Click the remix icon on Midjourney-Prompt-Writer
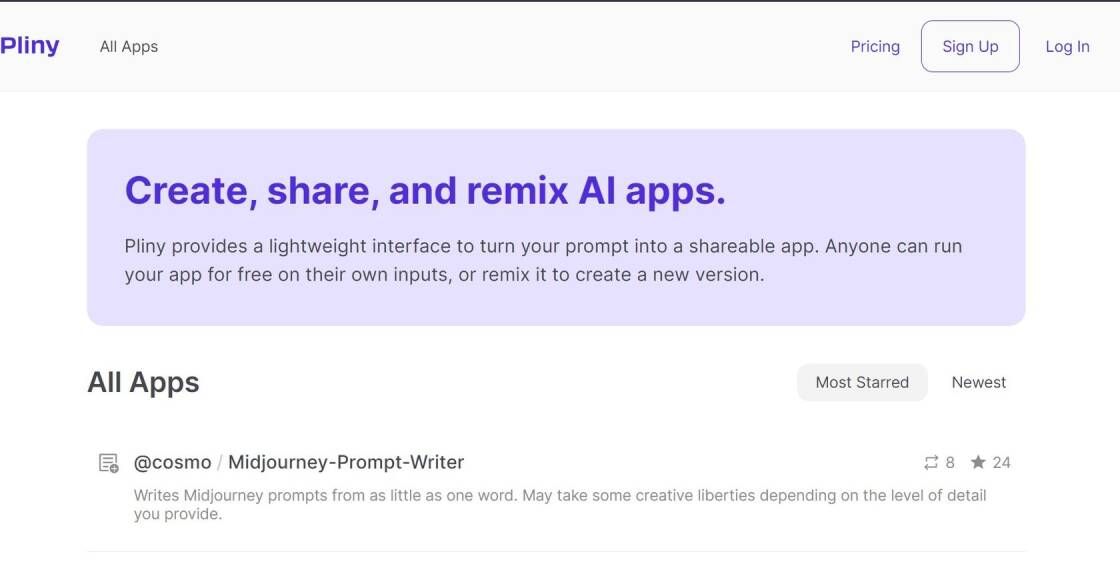Image resolution: width=1120 pixels, height=584 pixels. (931, 463)
